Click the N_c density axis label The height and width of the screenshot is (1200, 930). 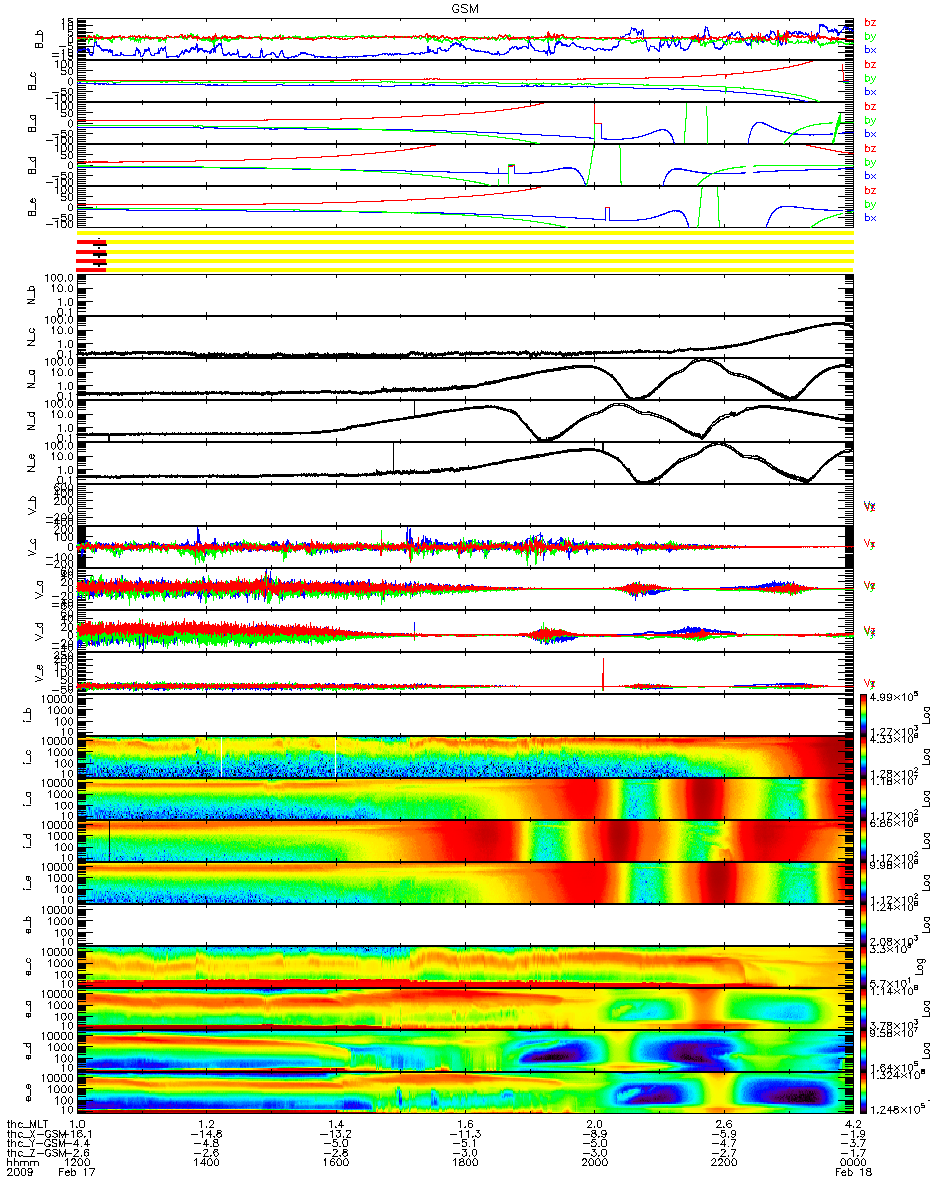click(30, 337)
